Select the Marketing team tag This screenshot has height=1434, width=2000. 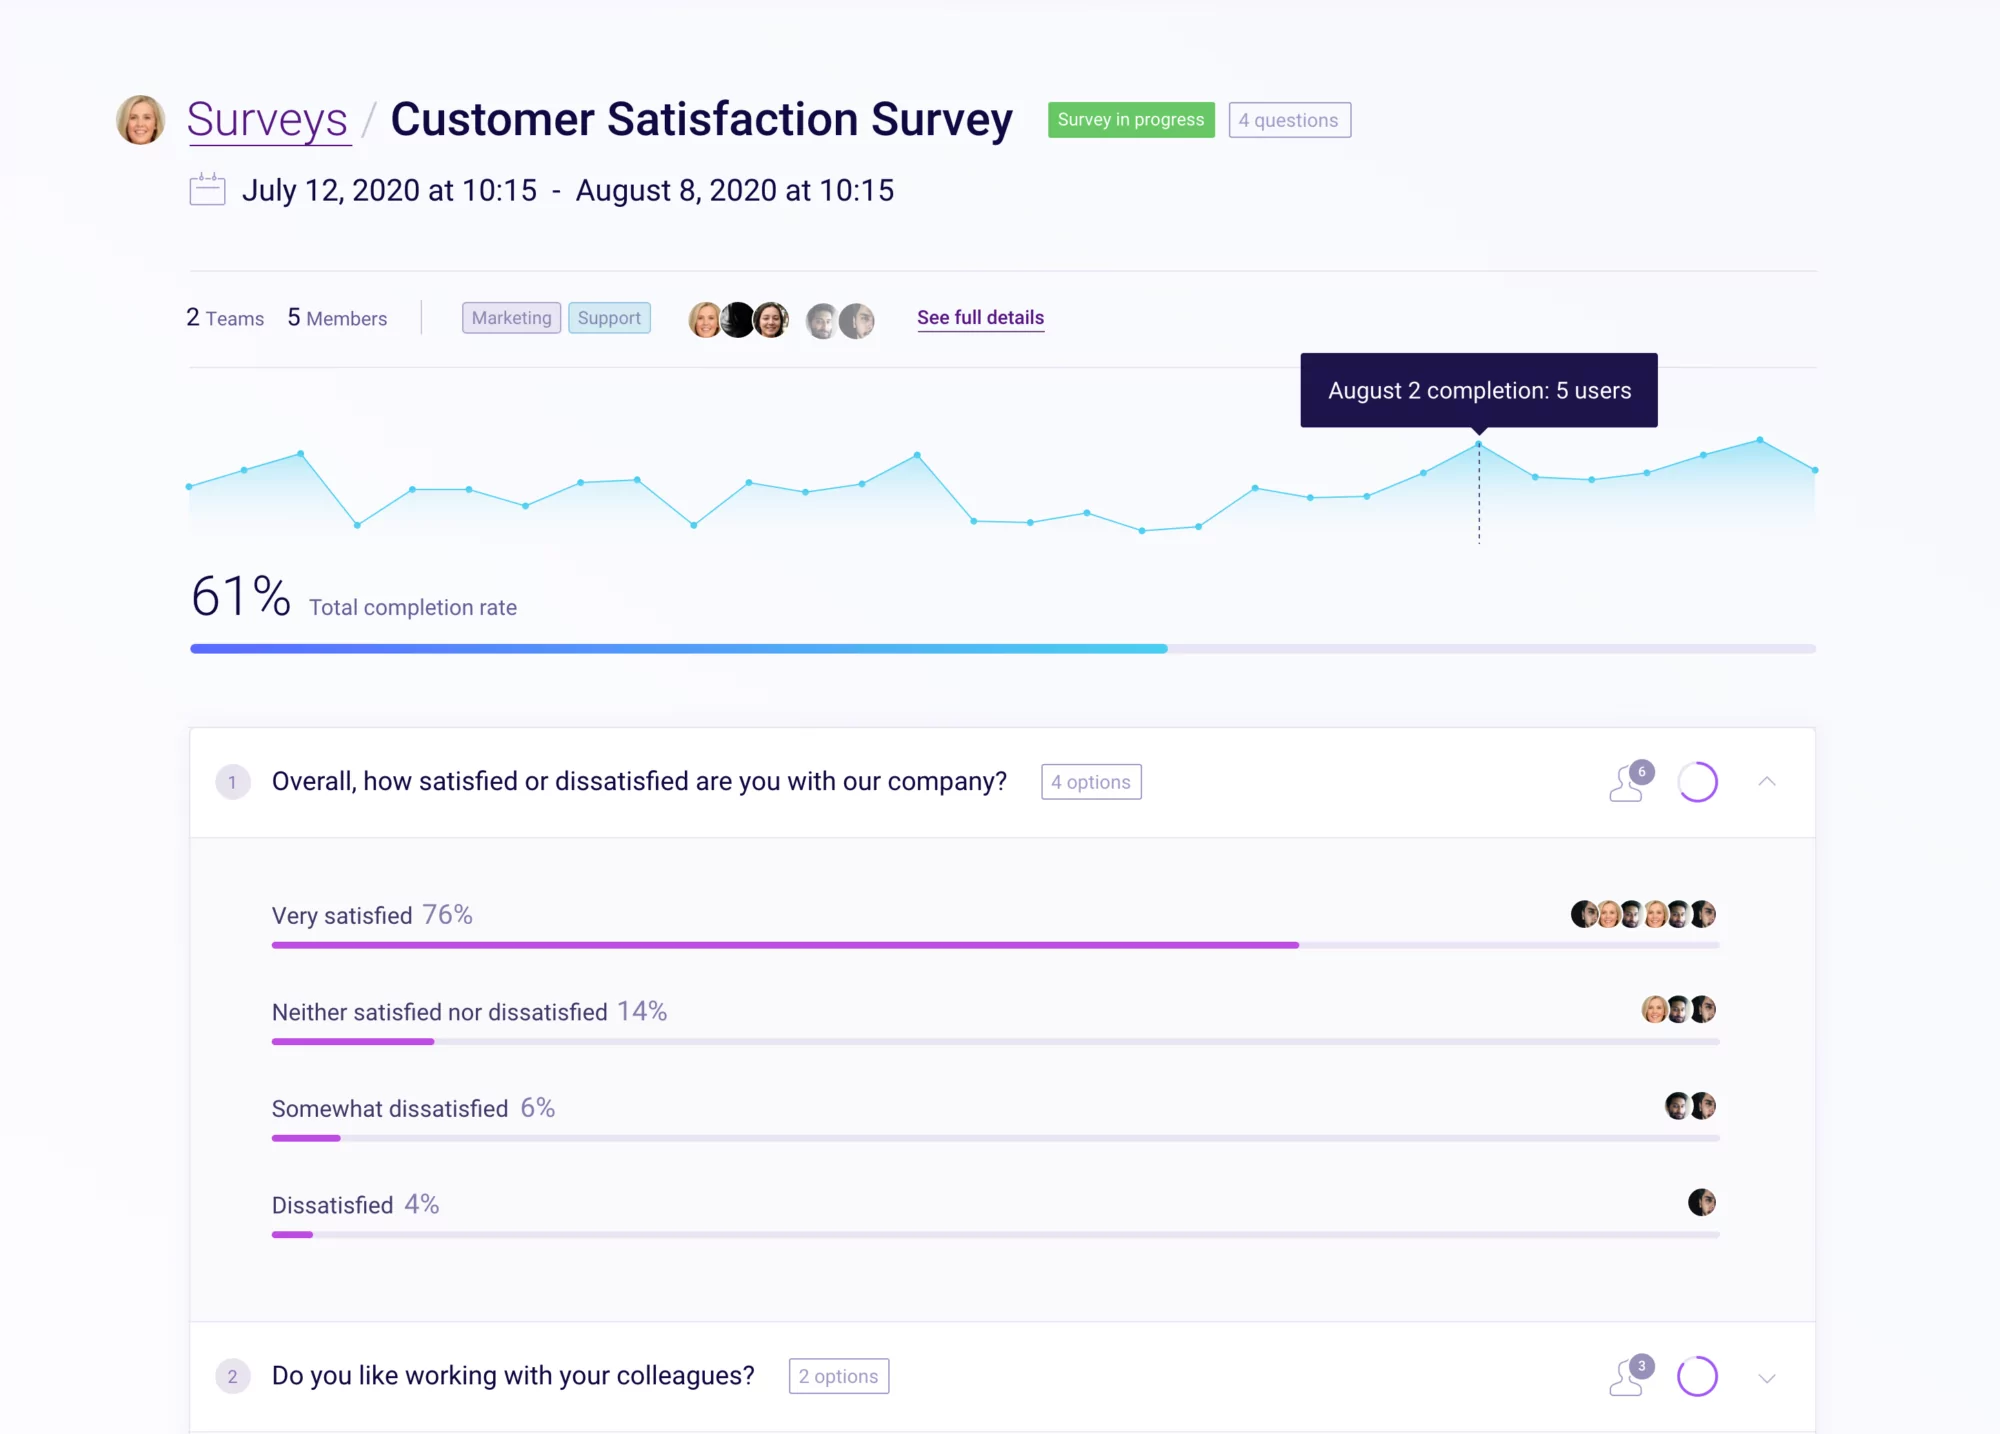(510, 318)
